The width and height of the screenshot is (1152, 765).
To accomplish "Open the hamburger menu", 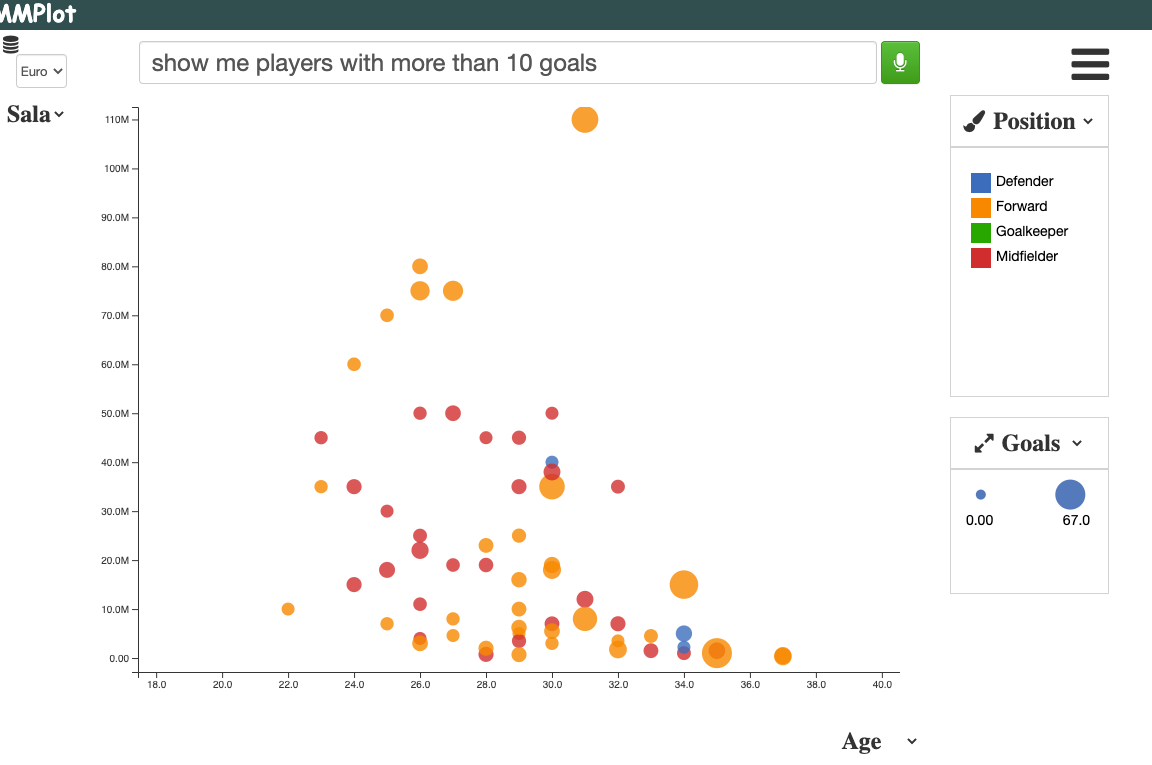I will [1090, 64].
